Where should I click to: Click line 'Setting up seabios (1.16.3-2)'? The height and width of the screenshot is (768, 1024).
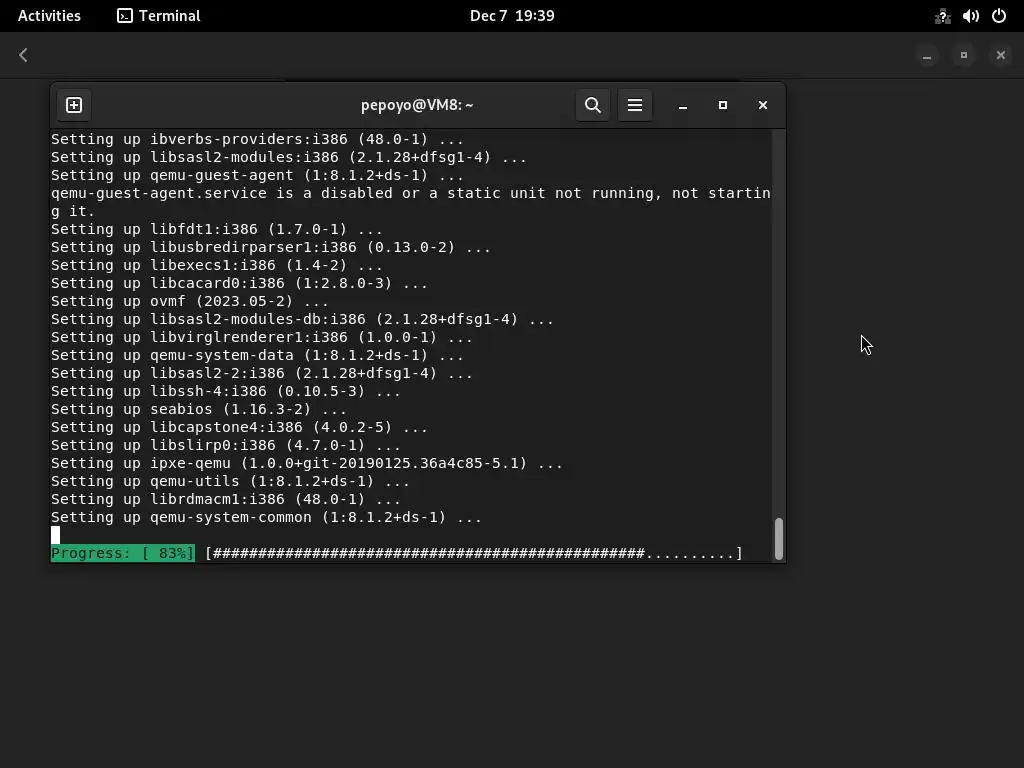tap(199, 409)
